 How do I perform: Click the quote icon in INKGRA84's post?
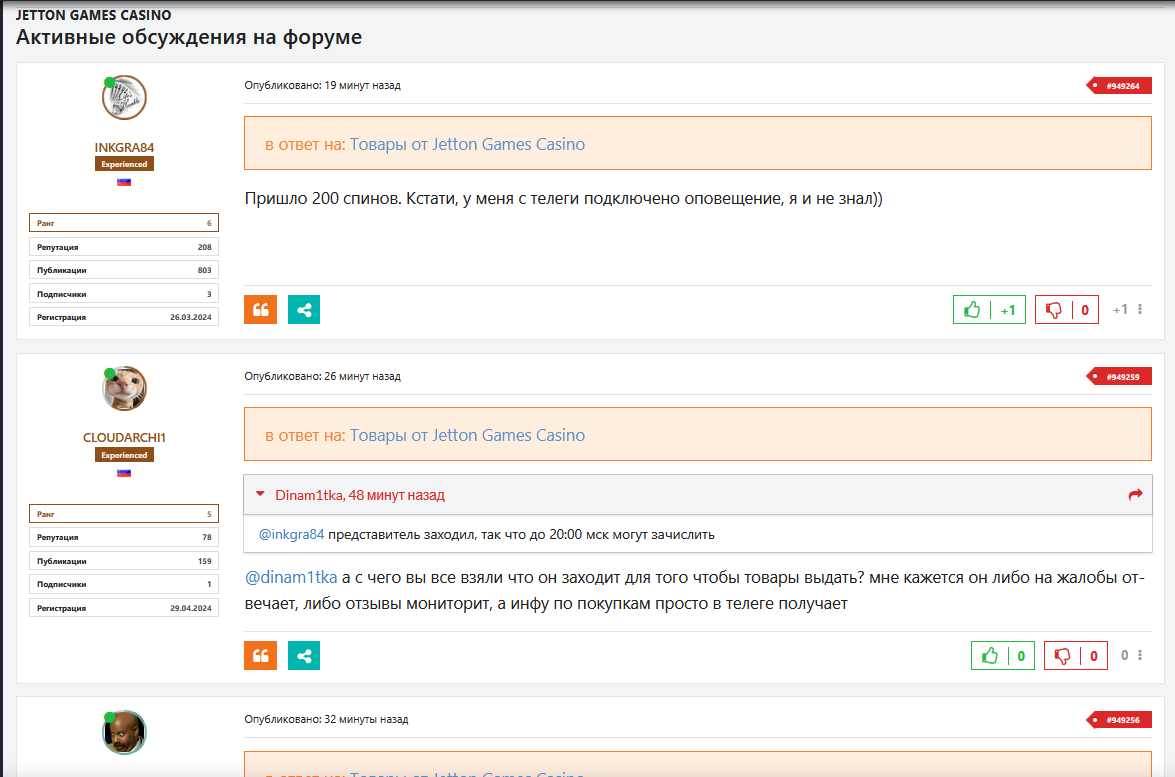pyautogui.click(x=260, y=310)
